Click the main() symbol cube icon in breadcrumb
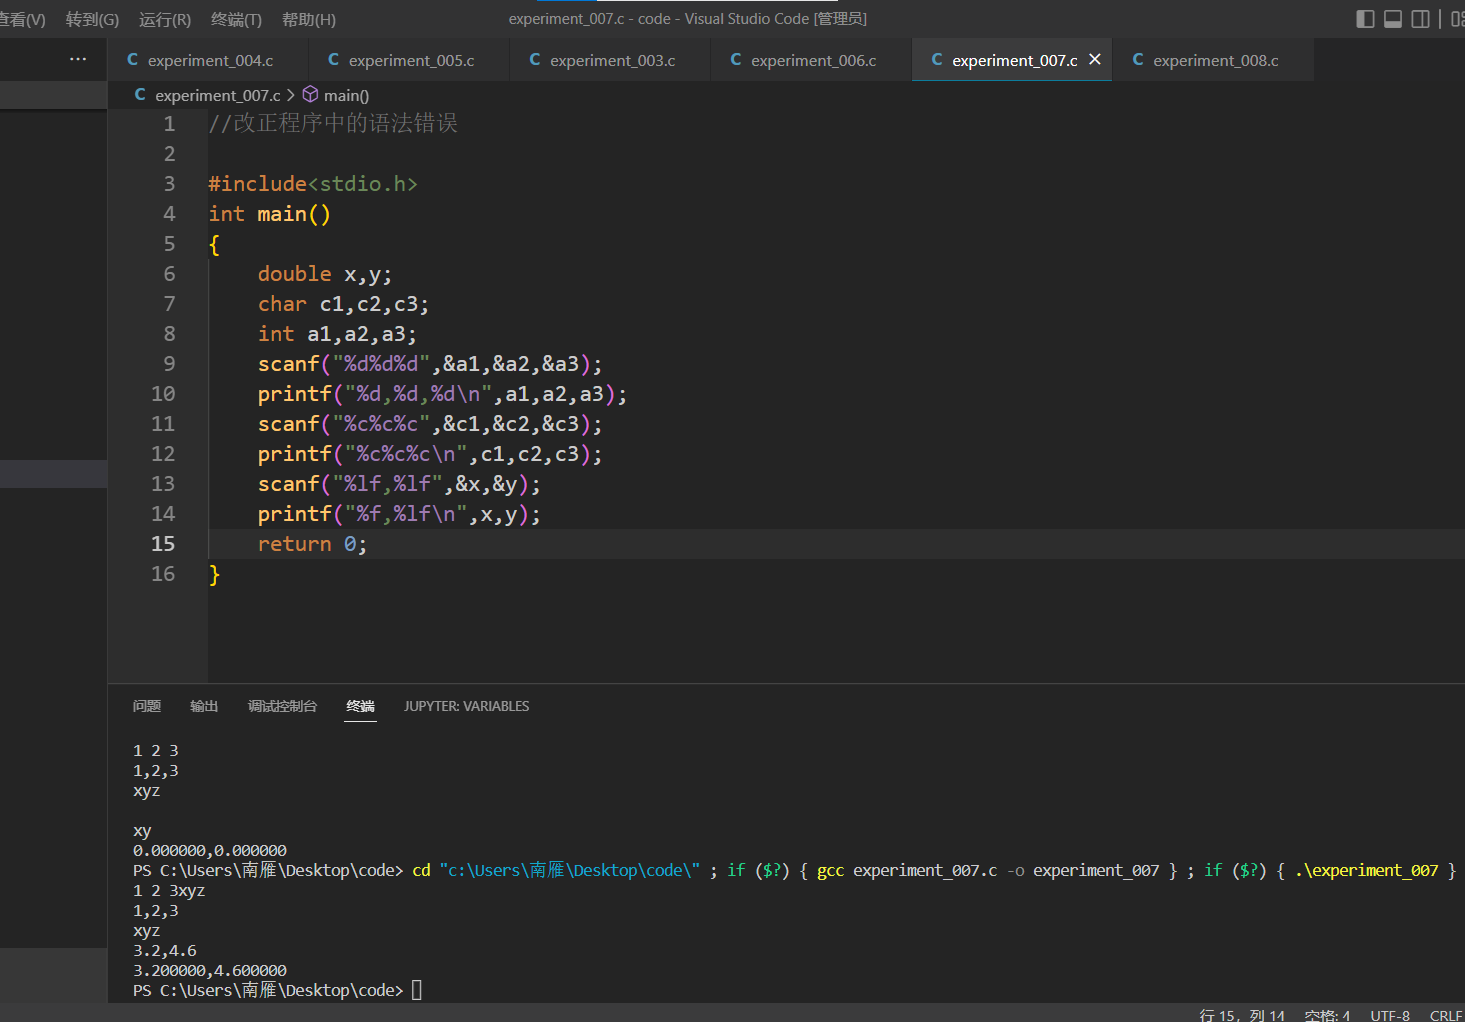The width and height of the screenshot is (1465, 1022). coord(311,95)
